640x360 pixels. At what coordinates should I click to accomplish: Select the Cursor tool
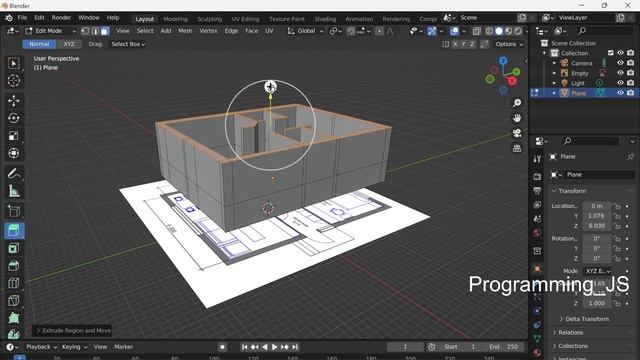coord(14,80)
